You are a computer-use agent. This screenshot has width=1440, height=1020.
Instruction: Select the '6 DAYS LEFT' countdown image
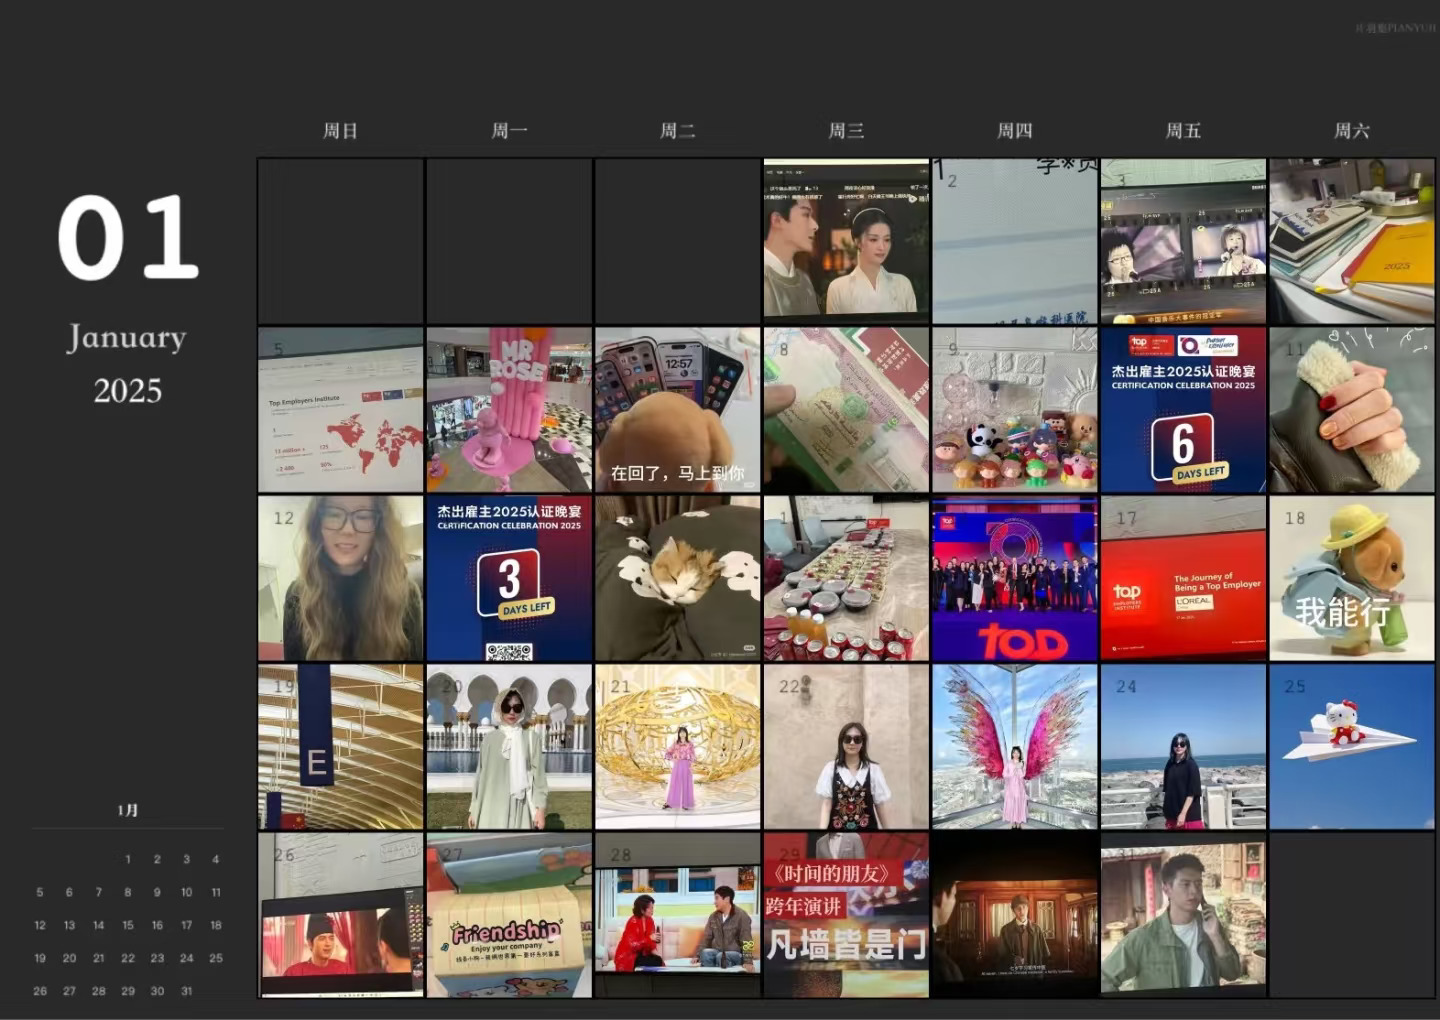1183,409
